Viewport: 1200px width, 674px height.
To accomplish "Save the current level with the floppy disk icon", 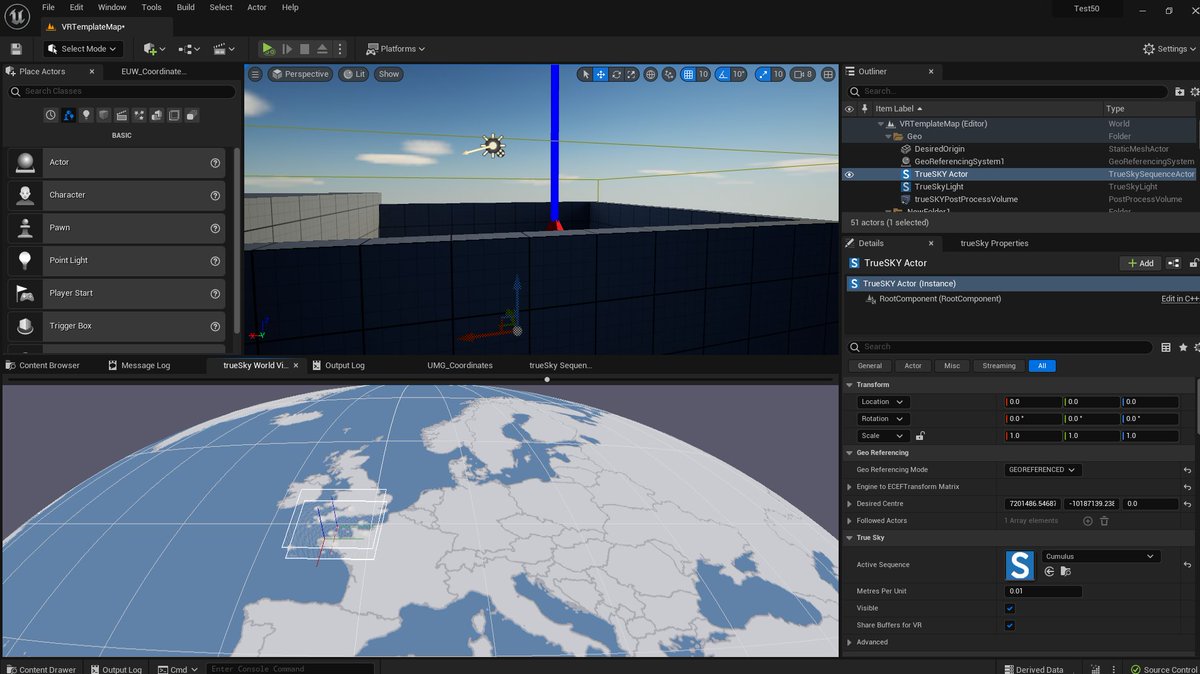I will tap(16, 48).
